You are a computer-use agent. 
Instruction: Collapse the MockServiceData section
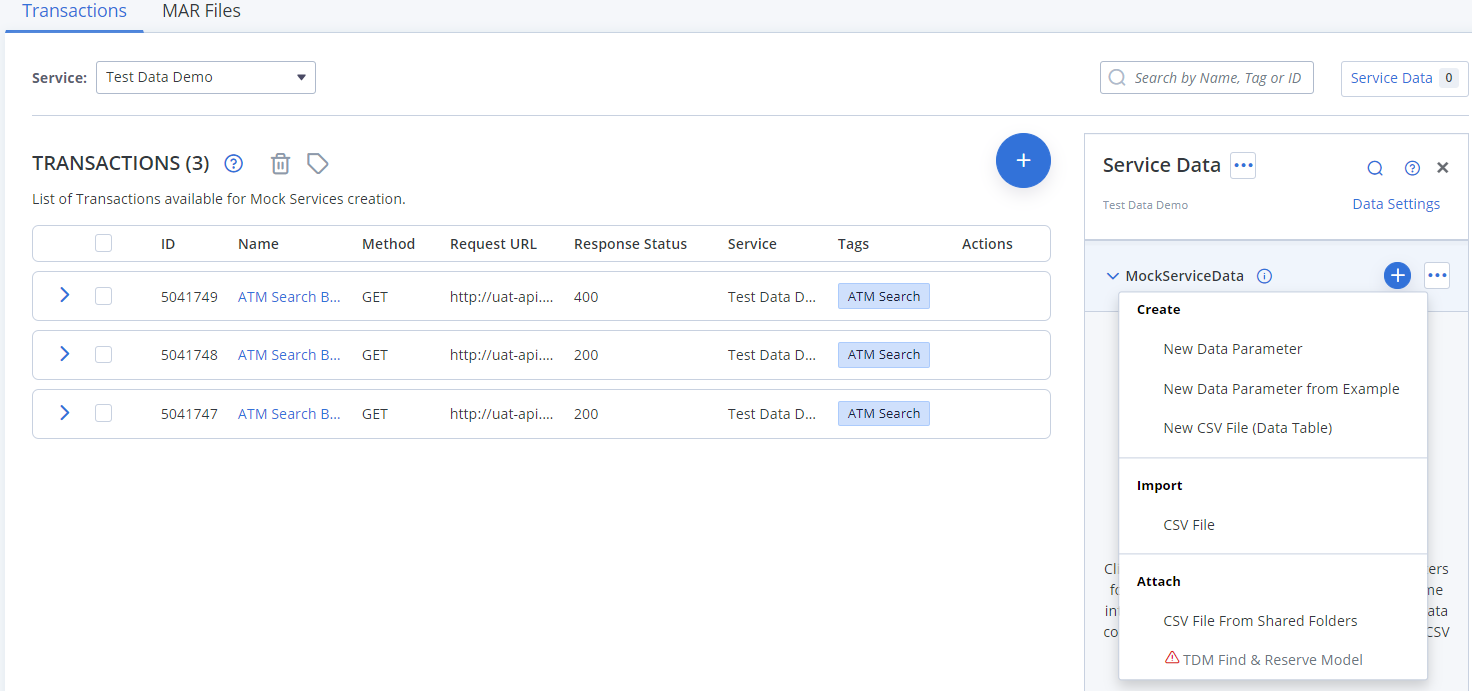(x=1113, y=276)
